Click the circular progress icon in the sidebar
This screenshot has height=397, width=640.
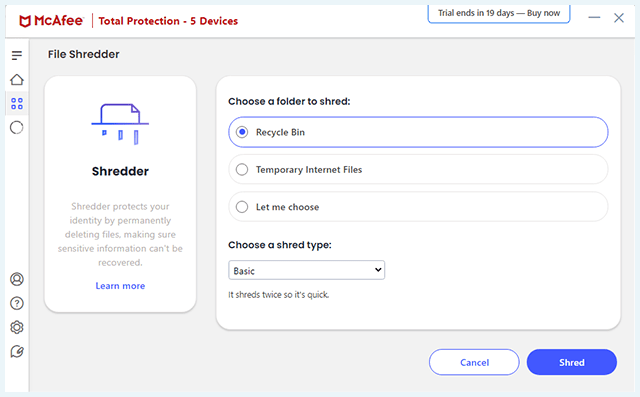tap(17, 128)
